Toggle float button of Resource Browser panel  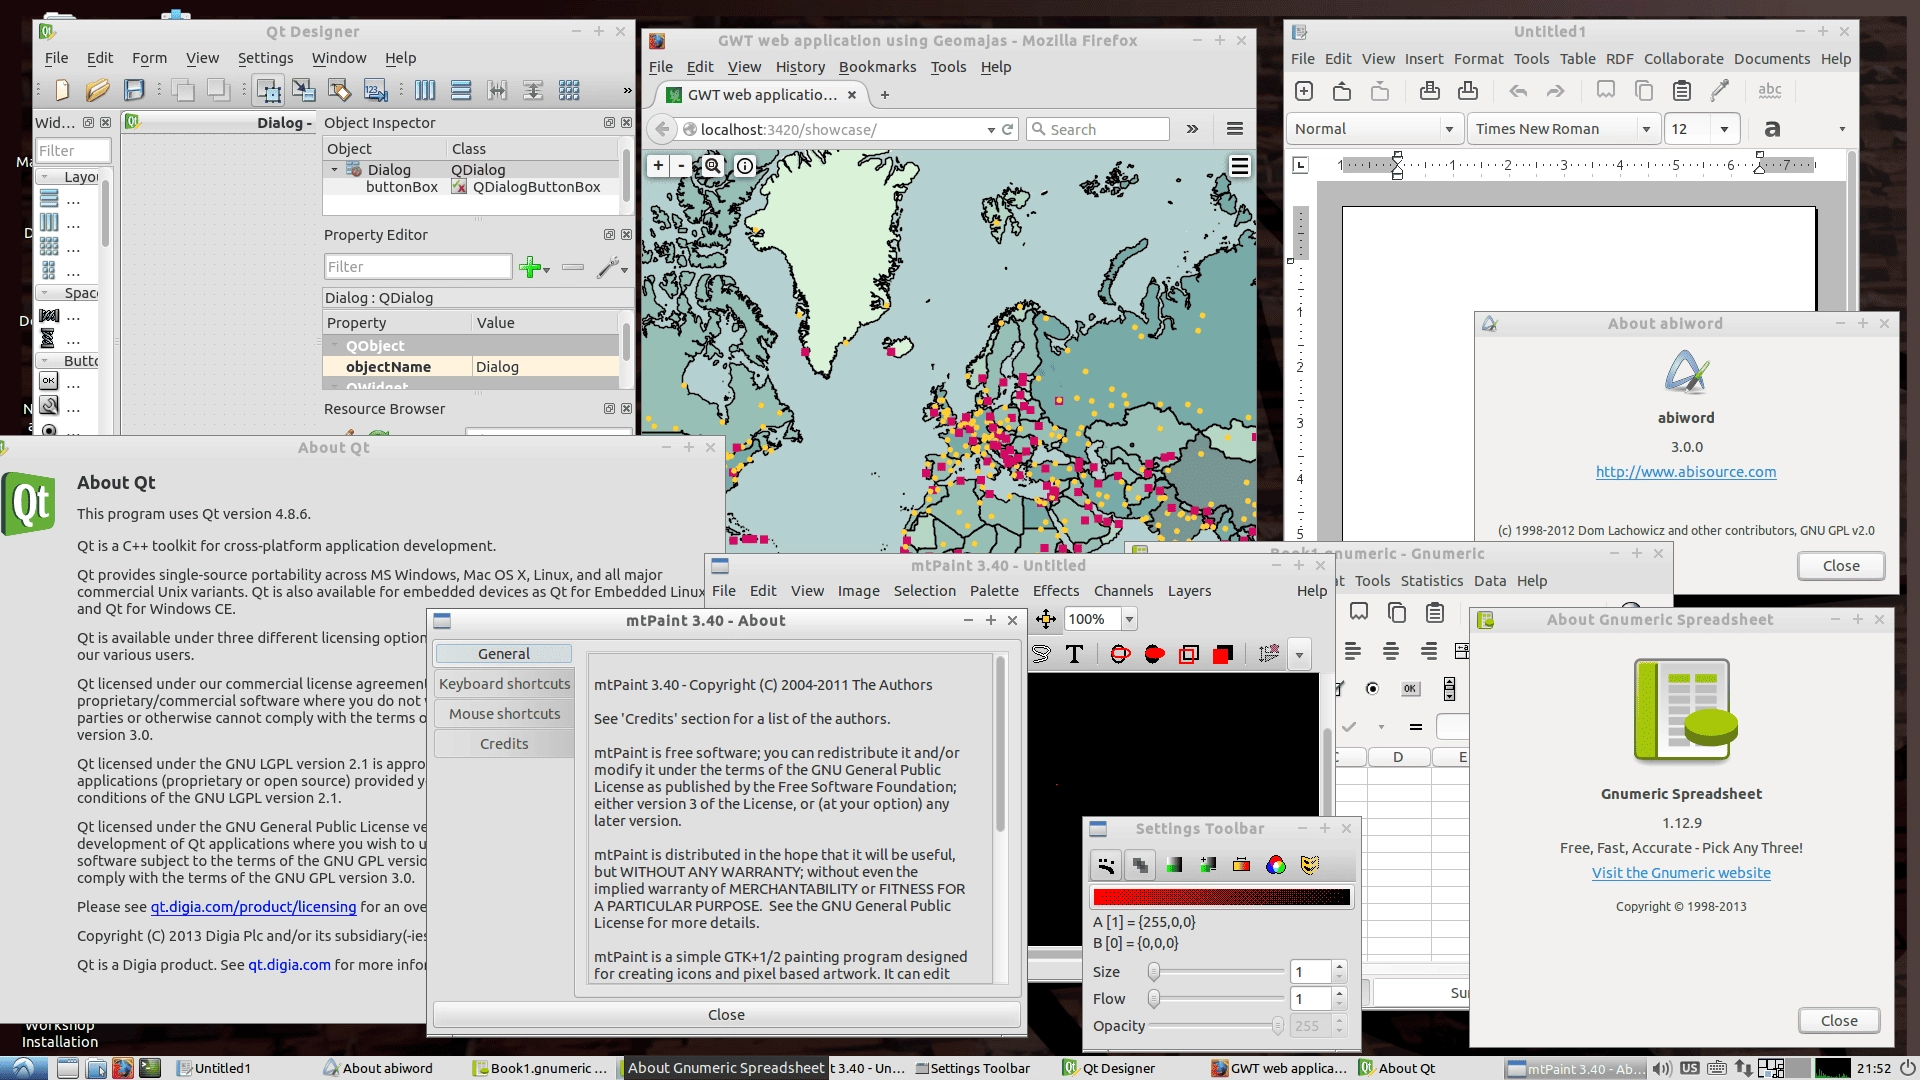pos(609,409)
